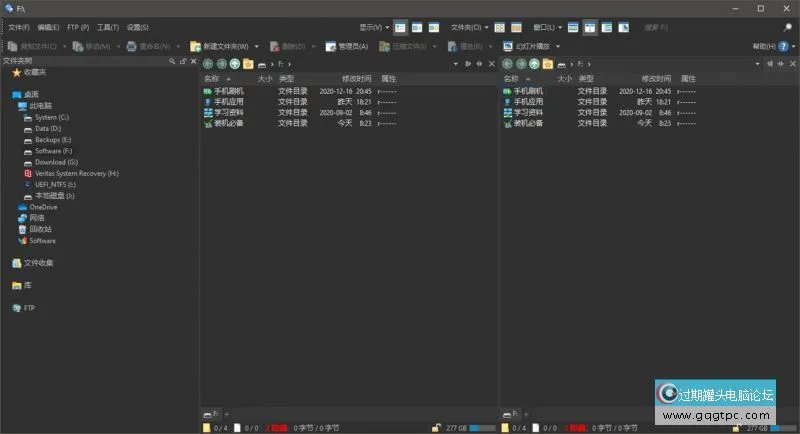Select Software (F:) drive in tree
Image resolution: width=800 pixels, height=434 pixels.
click(54, 151)
